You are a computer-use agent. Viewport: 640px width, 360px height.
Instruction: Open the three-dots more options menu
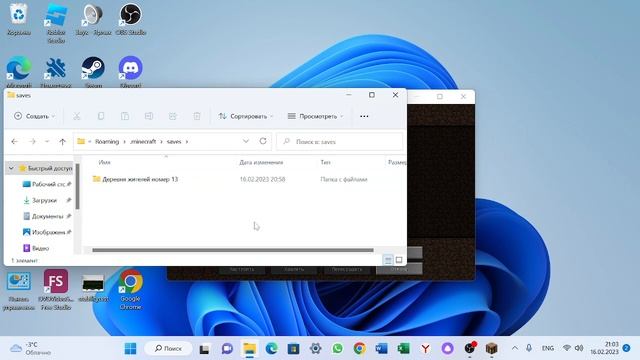pyautogui.click(x=364, y=116)
